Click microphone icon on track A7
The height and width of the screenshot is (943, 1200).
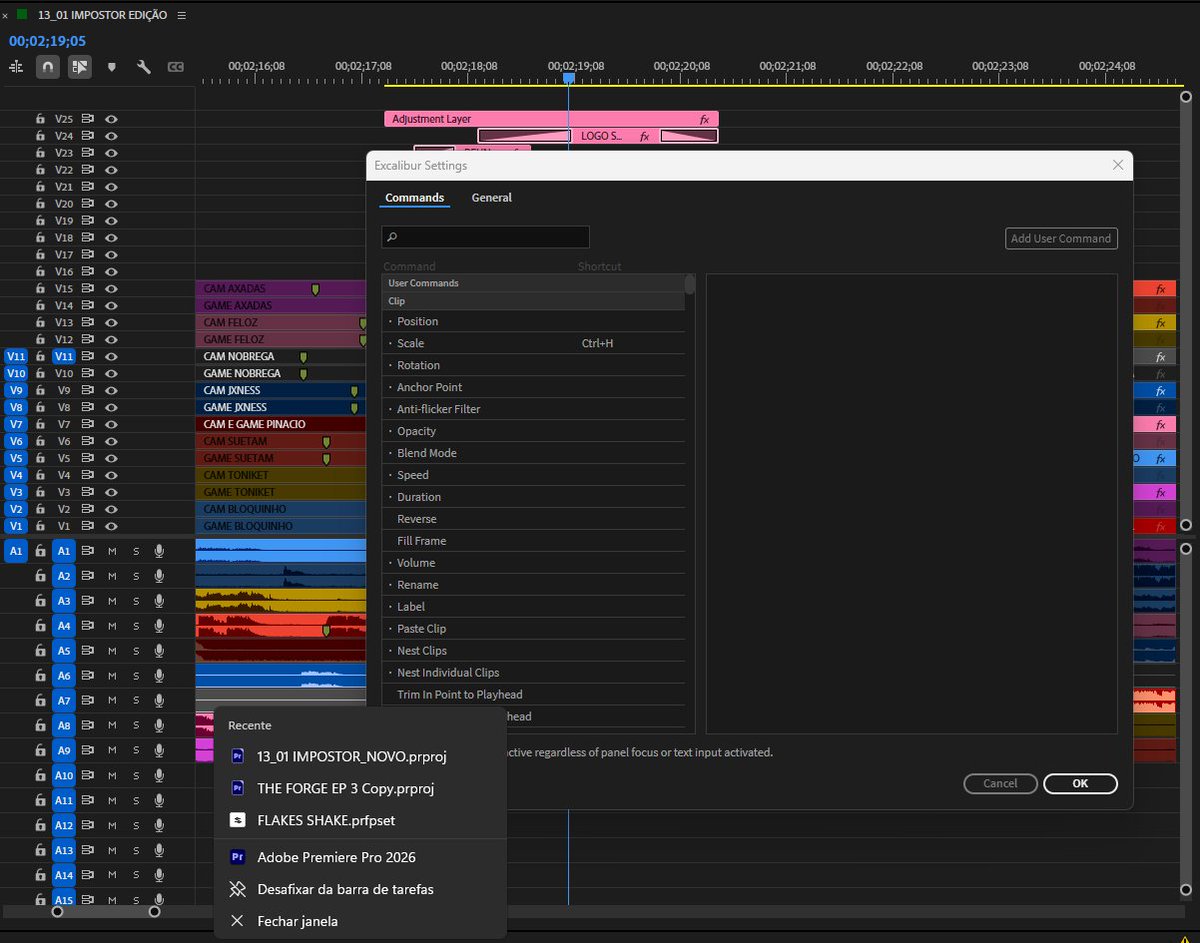pos(159,701)
